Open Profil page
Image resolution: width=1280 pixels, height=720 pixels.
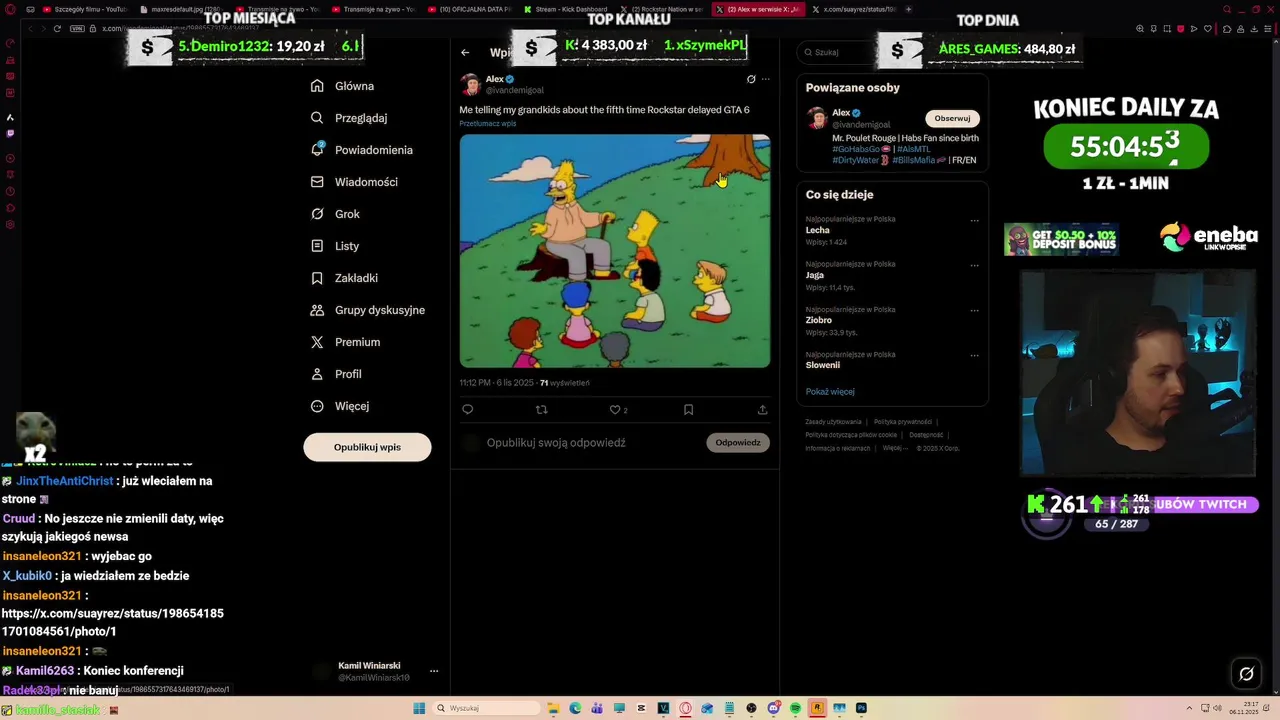336,374
